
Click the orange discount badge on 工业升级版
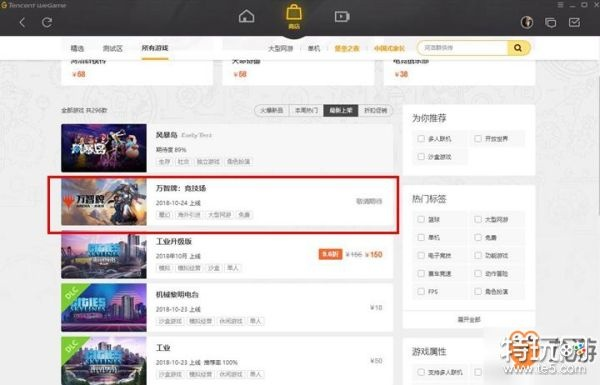pyautogui.click(x=330, y=254)
